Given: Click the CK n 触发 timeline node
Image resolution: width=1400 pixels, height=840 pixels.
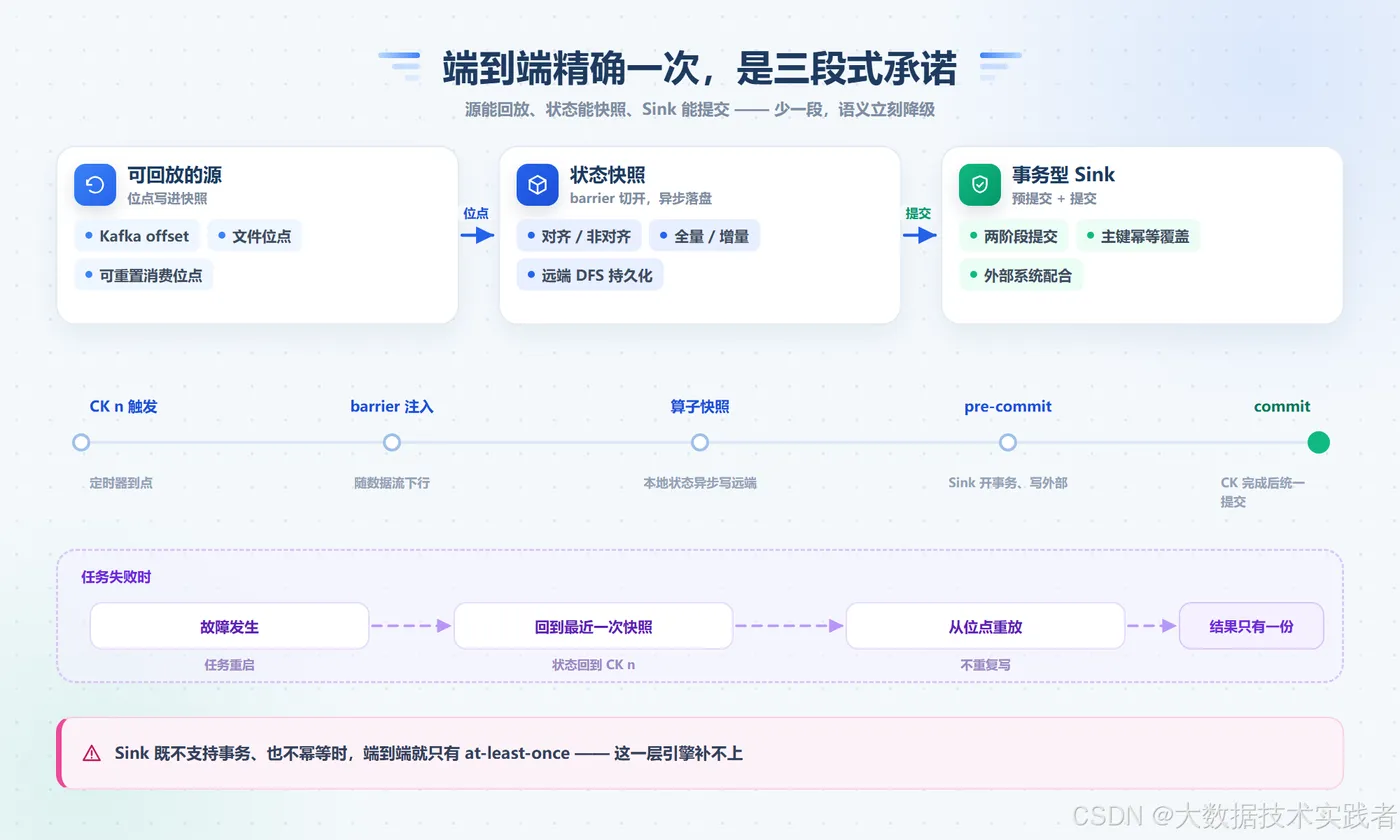Looking at the screenshot, I should [81, 442].
